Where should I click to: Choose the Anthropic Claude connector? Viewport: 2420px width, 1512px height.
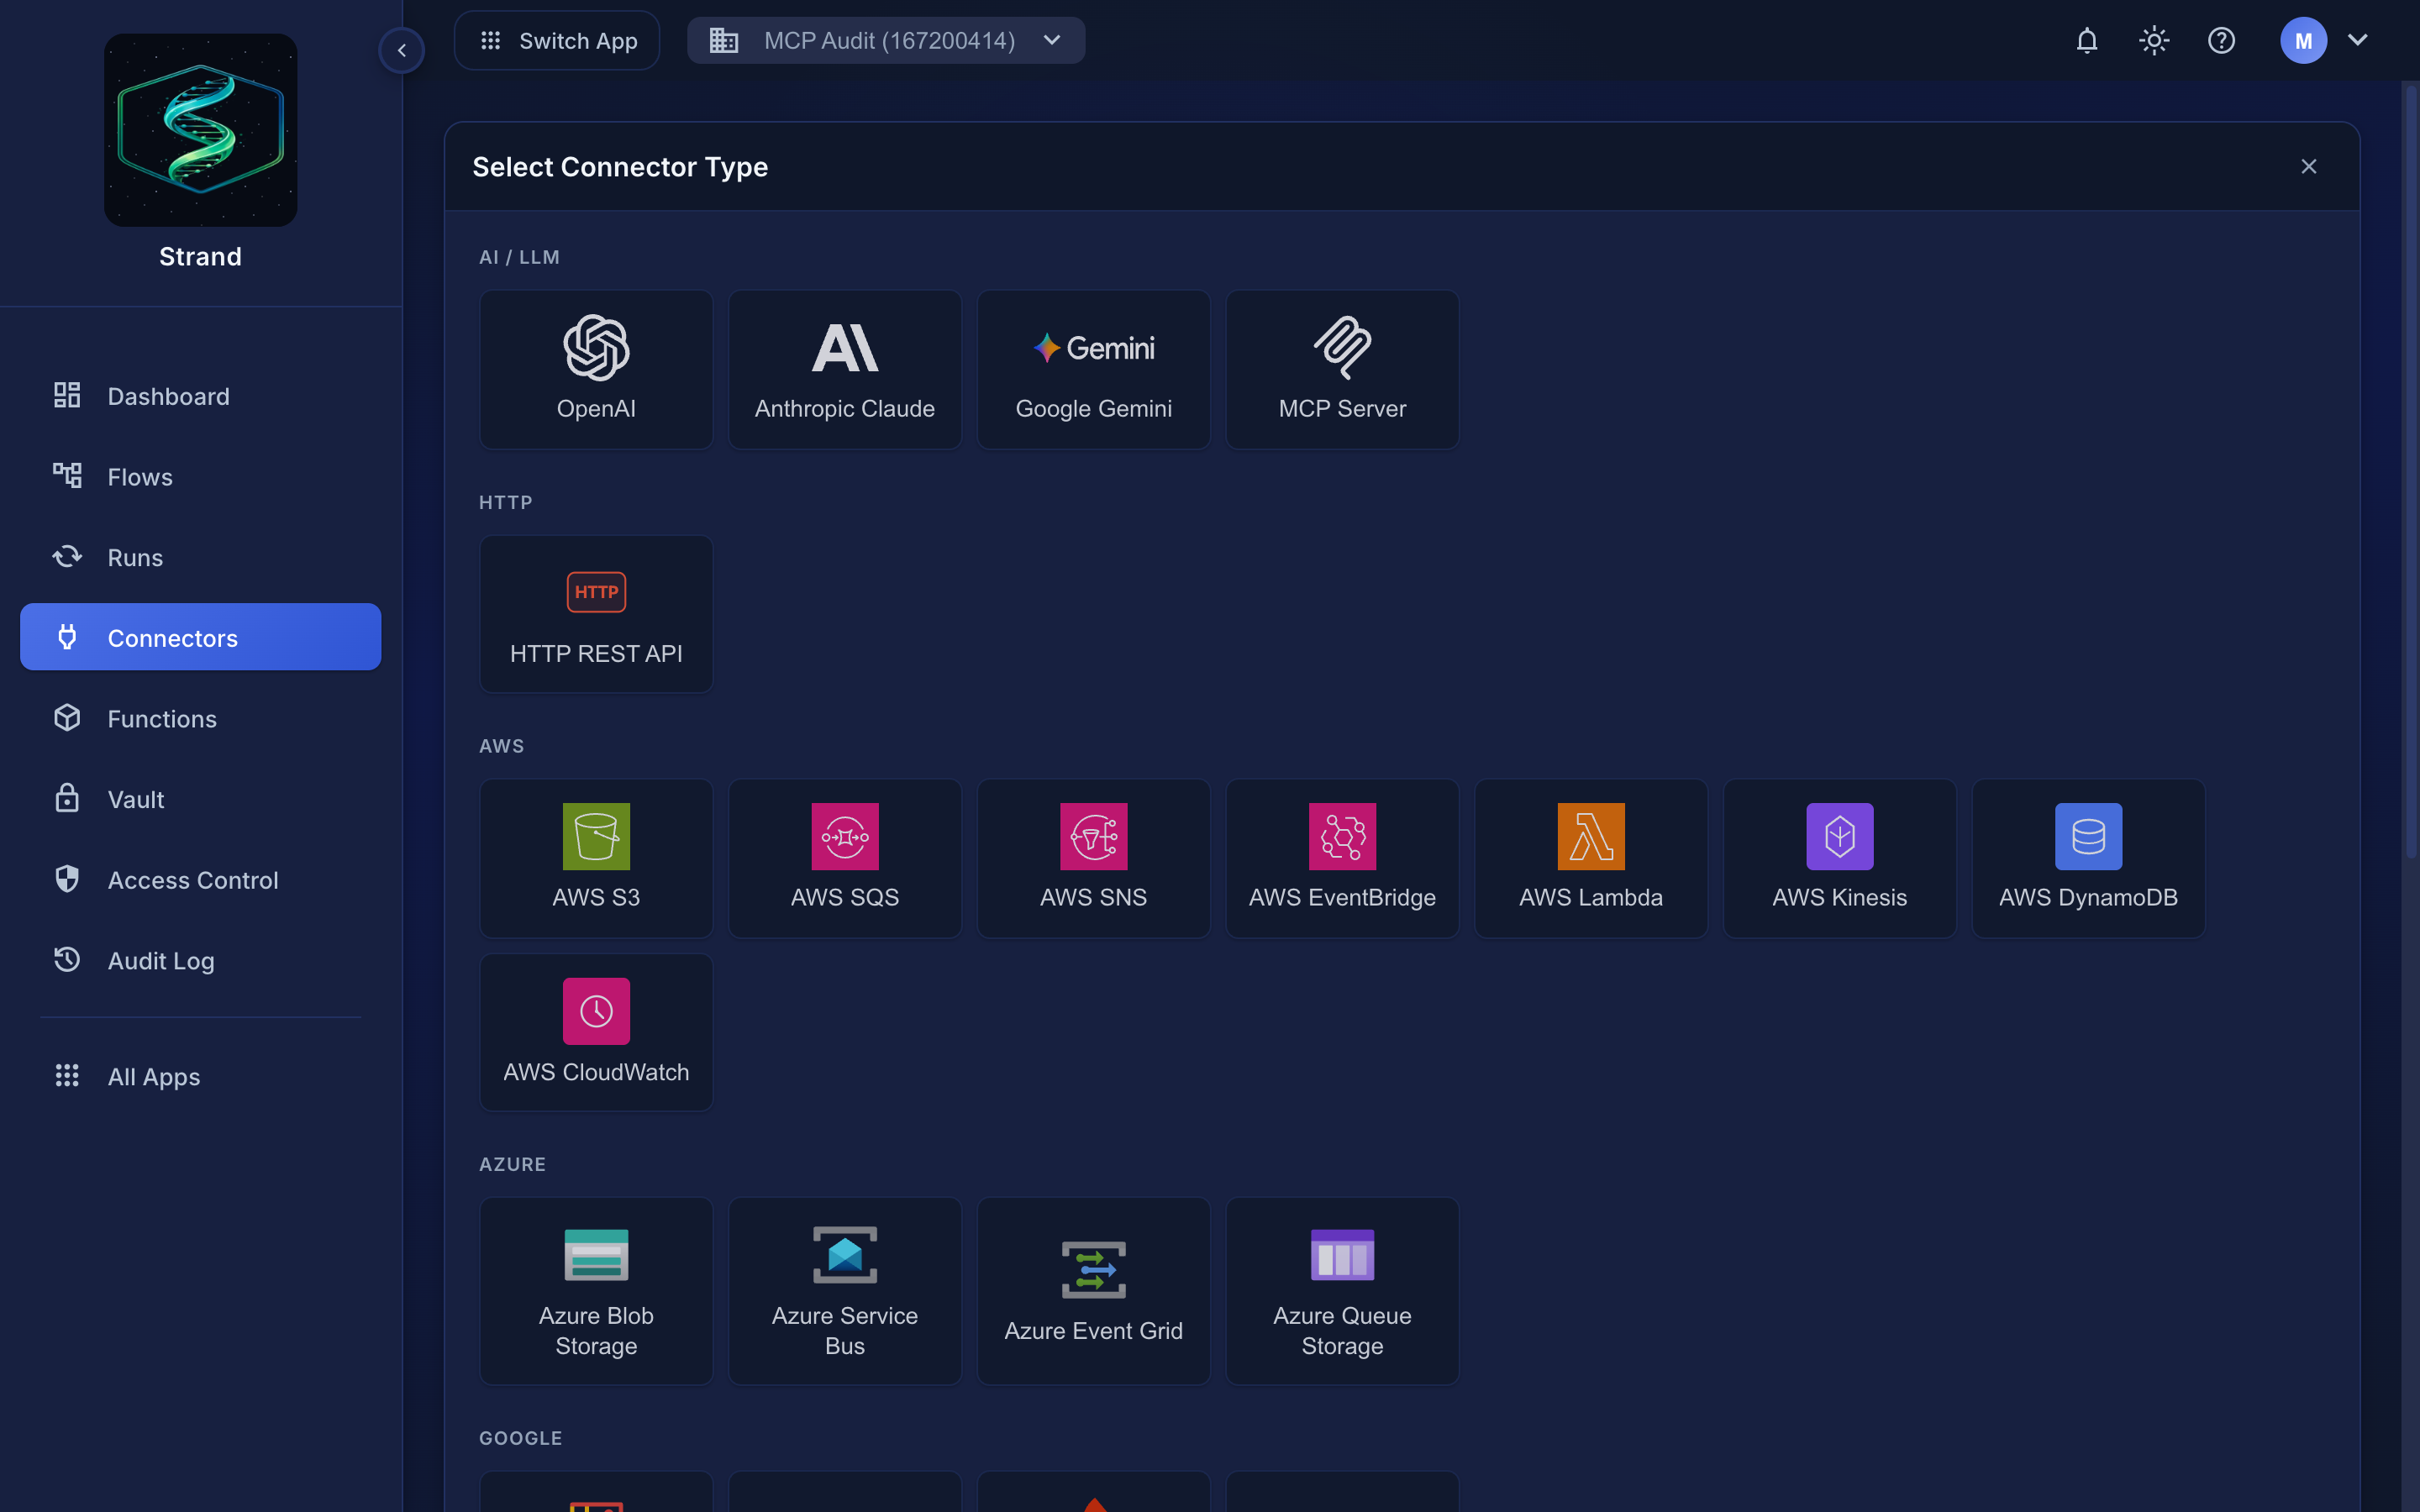tap(845, 369)
